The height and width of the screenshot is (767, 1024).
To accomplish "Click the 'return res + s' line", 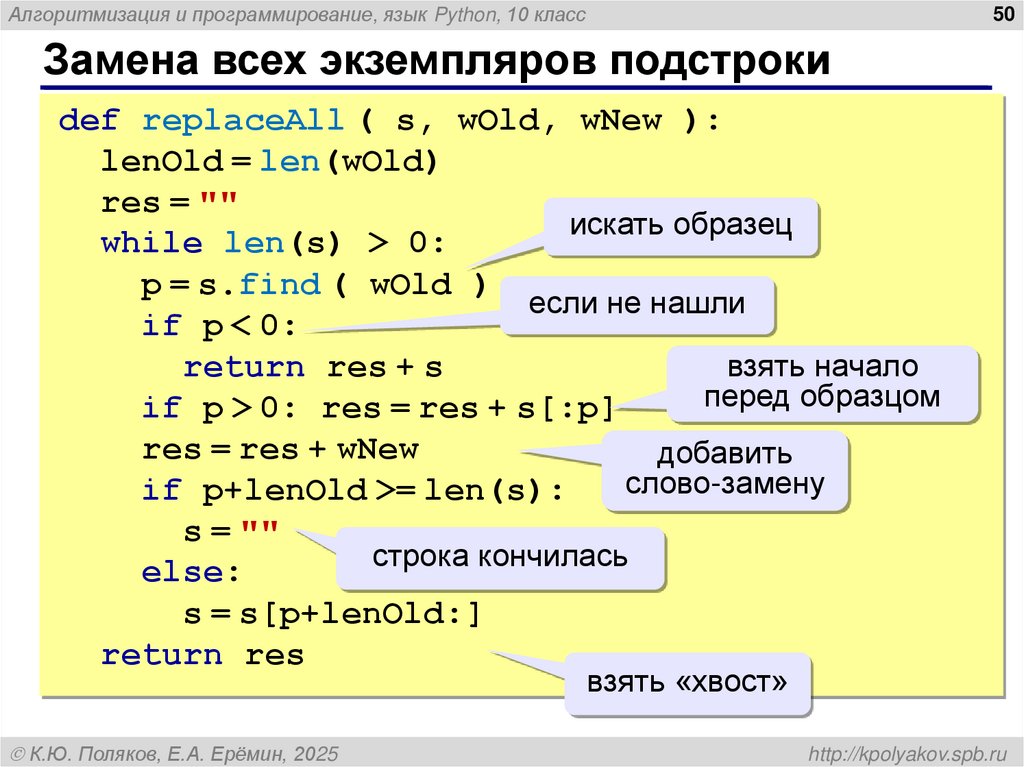I will pyautogui.click(x=313, y=368).
